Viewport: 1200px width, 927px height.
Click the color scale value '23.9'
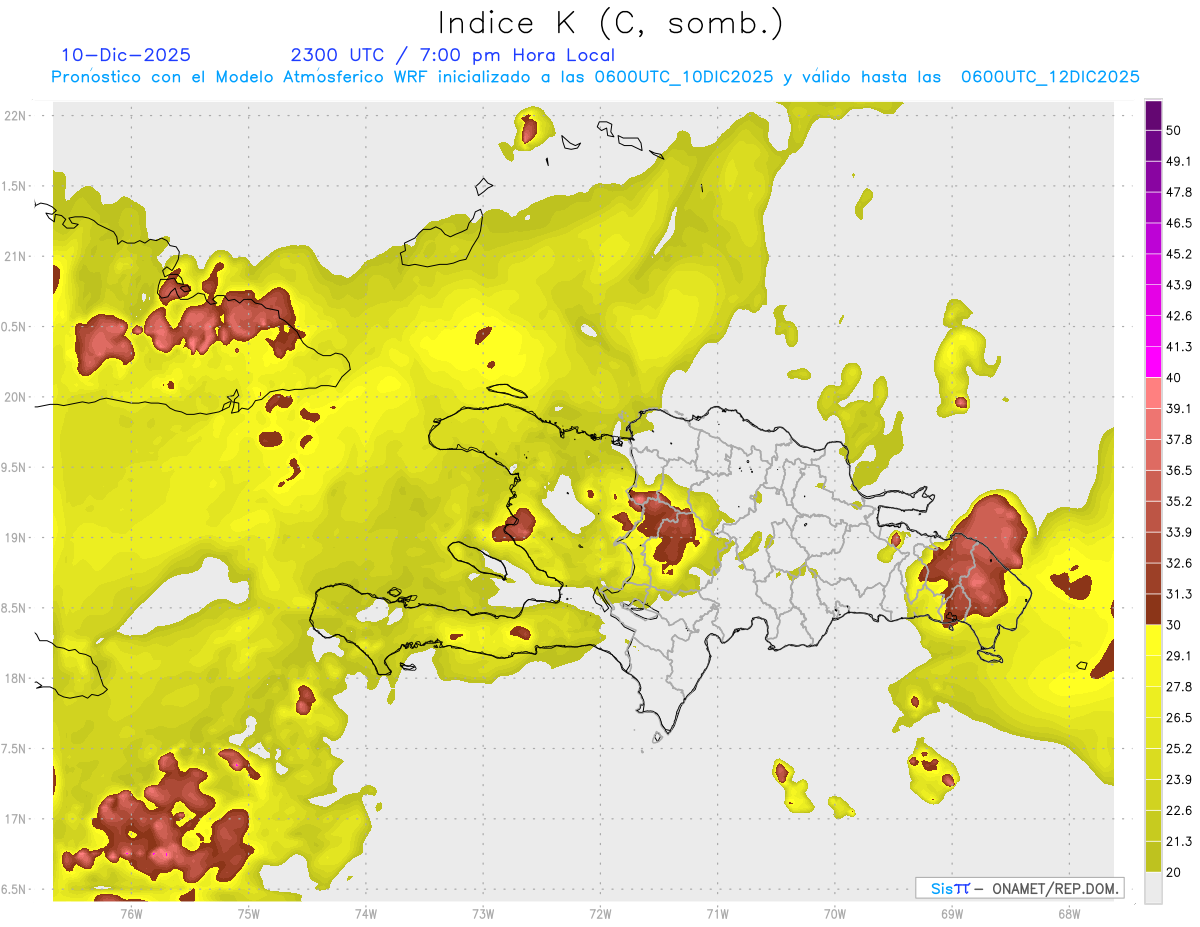[x=1179, y=780]
